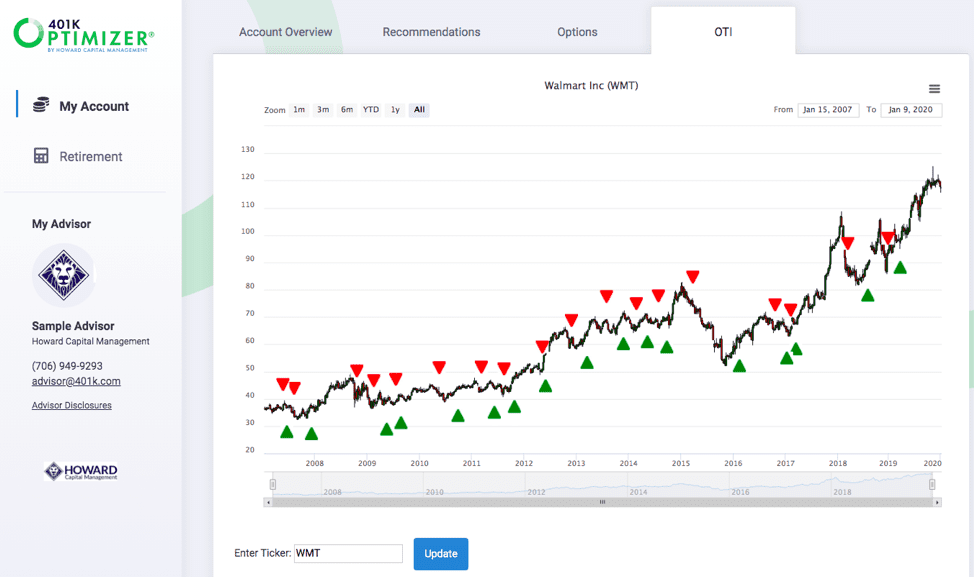Enable the All zoom range
Screen dimensions: 974x577
(418, 110)
